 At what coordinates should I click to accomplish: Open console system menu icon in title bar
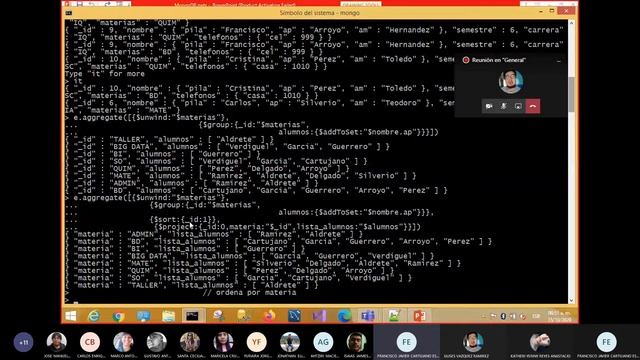click(69, 13)
